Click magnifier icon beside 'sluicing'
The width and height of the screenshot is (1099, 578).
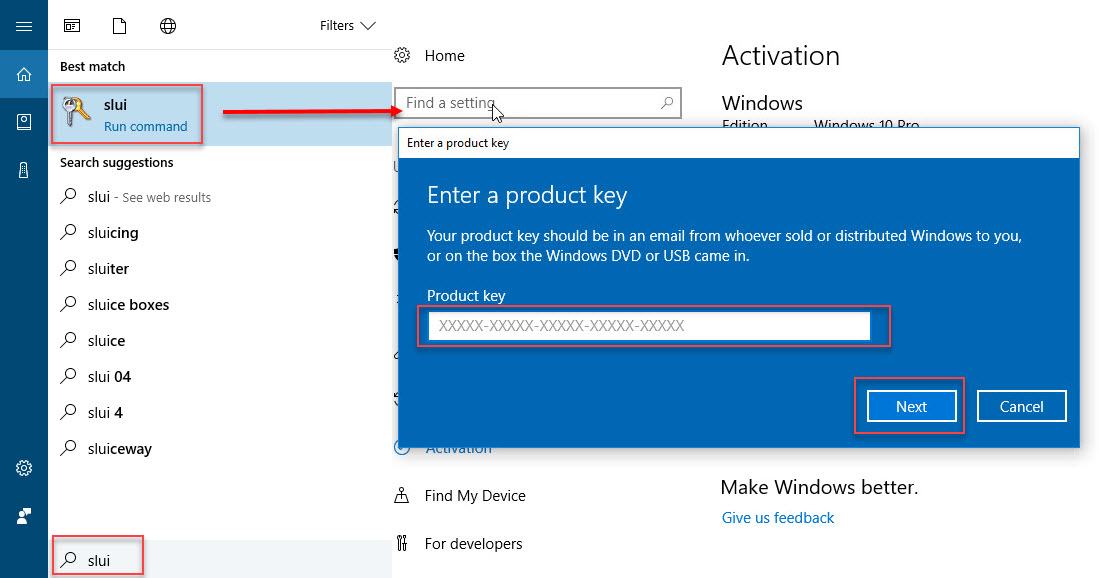(68, 231)
